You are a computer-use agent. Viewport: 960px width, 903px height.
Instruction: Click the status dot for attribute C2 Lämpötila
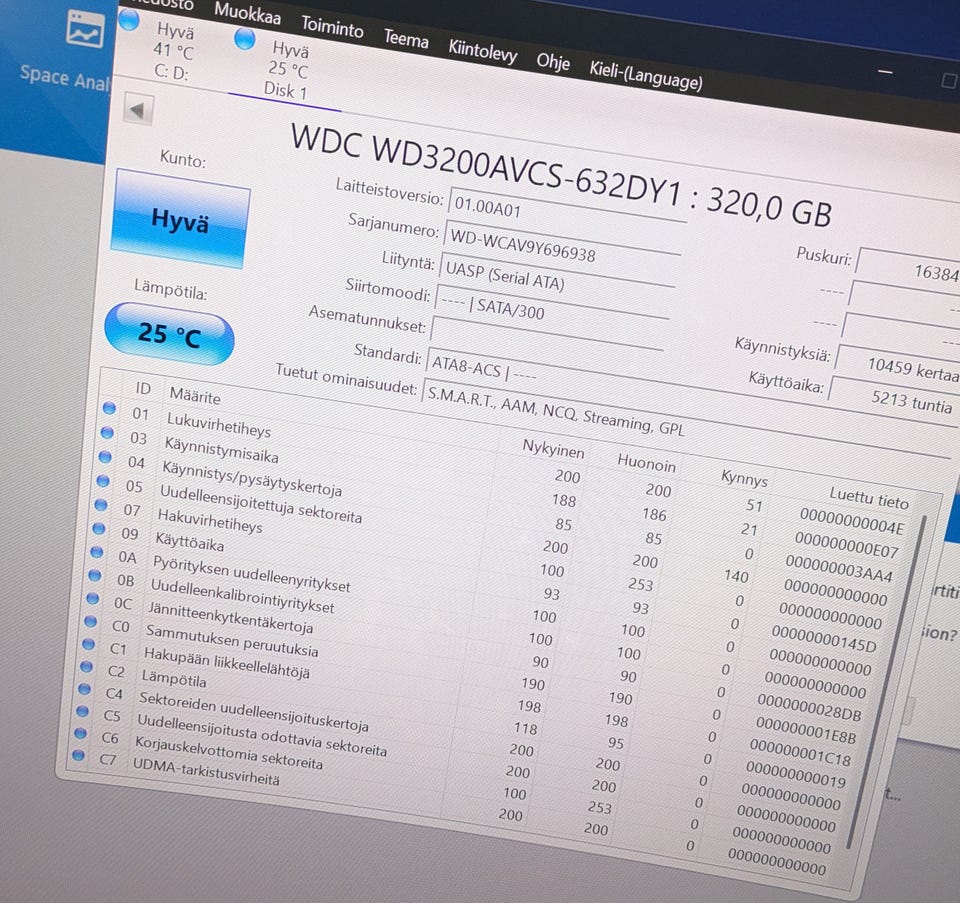pos(86,666)
